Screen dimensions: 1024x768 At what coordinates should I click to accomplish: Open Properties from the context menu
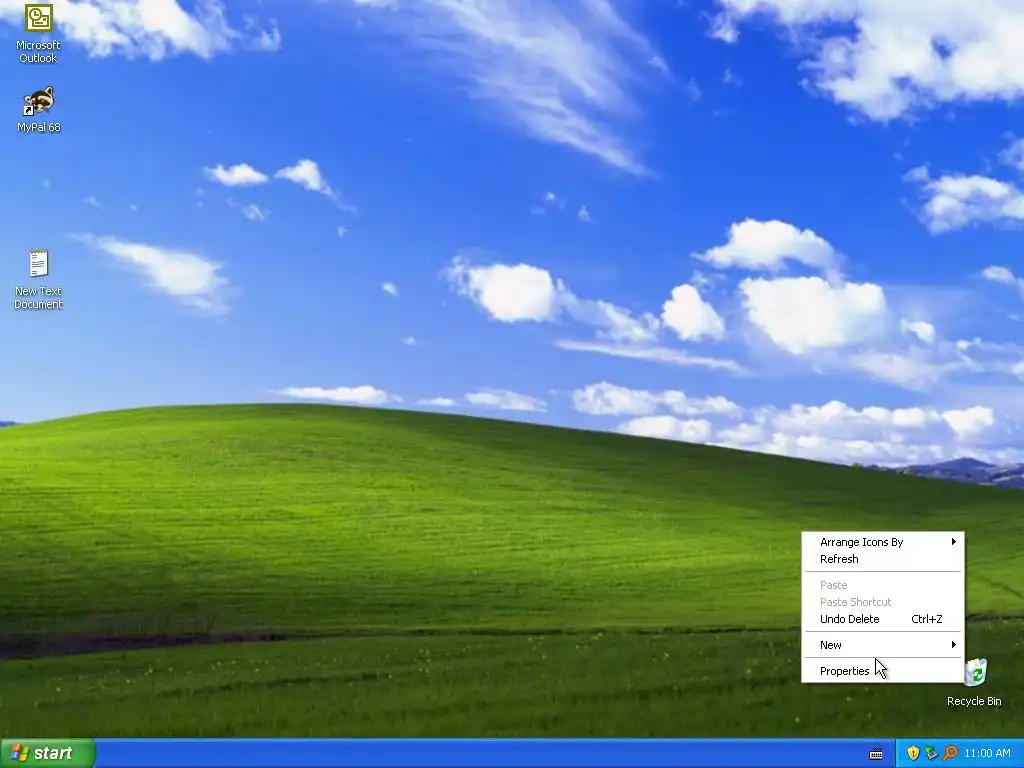[x=882, y=671]
